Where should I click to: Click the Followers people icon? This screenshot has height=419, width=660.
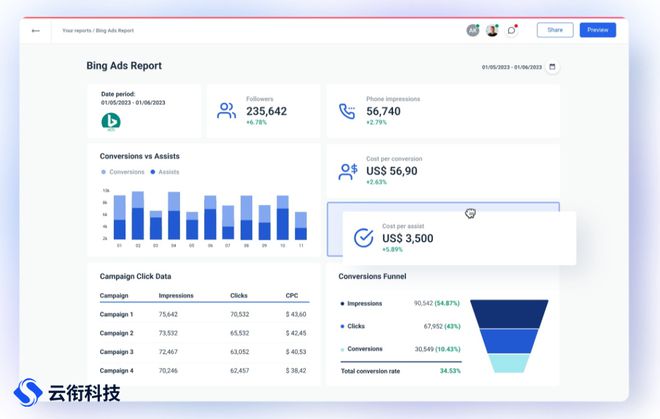(227, 111)
